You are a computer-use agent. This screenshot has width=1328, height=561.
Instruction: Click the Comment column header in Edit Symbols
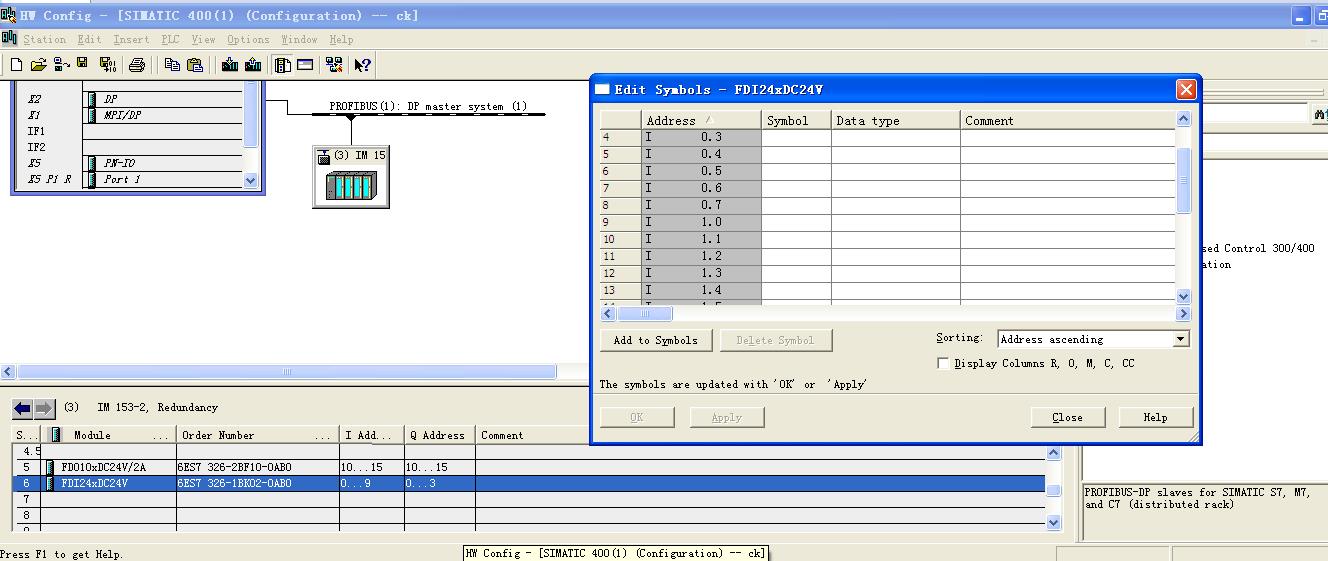(1067, 120)
